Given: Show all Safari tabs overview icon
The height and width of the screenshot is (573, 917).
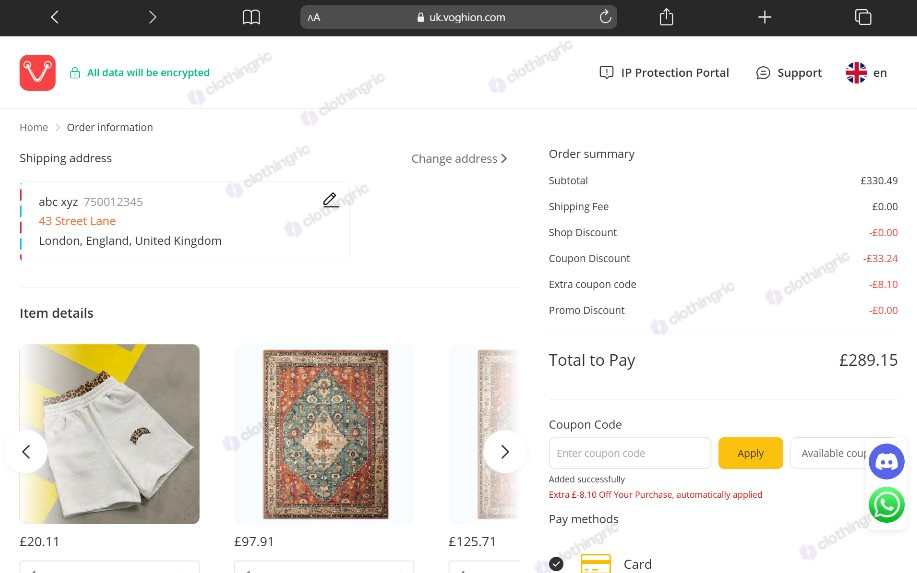Looking at the screenshot, I should pyautogui.click(x=863, y=17).
